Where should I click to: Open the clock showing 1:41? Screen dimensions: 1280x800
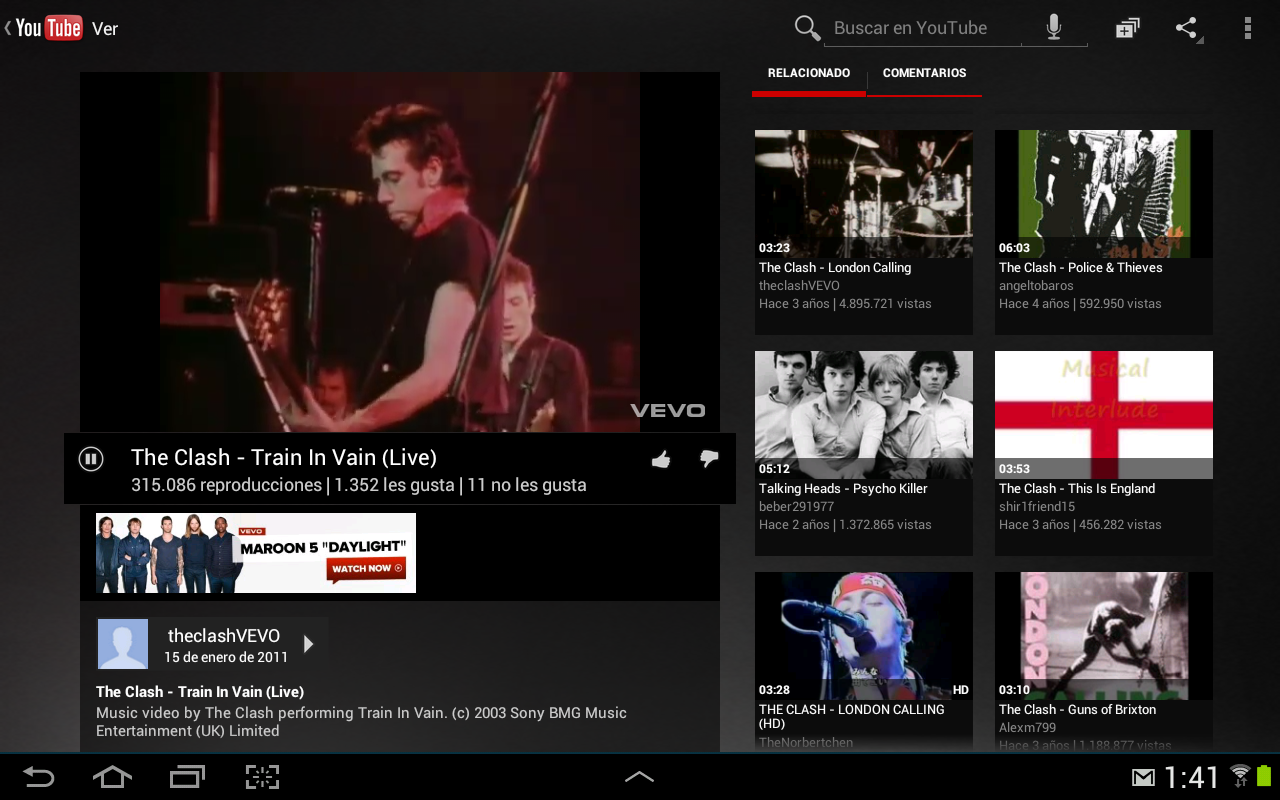click(1192, 777)
